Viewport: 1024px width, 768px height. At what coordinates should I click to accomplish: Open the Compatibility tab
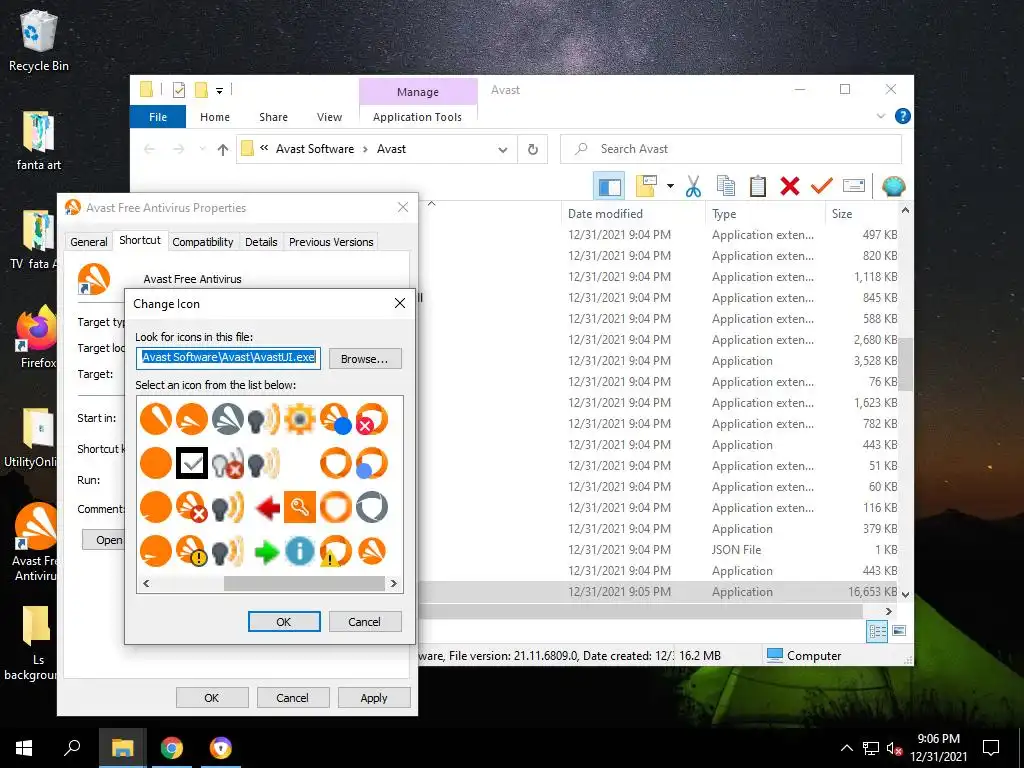pyautogui.click(x=202, y=242)
